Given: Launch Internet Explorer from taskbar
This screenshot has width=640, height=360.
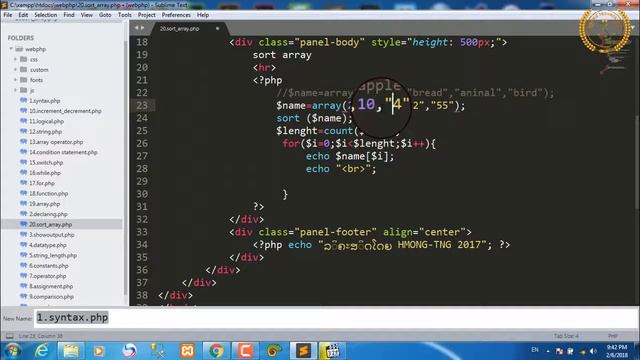Looking at the screenshot, I should tap(41, 351).
